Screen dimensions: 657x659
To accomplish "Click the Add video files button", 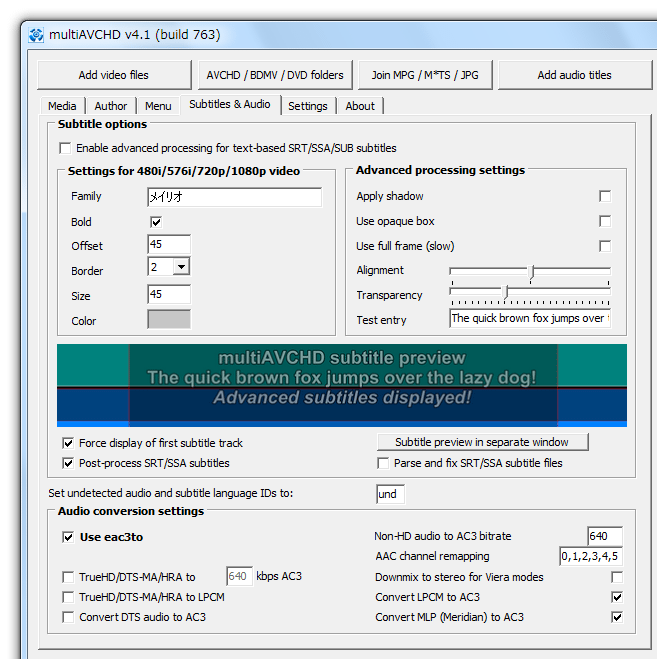I will (x=114, y=75).
